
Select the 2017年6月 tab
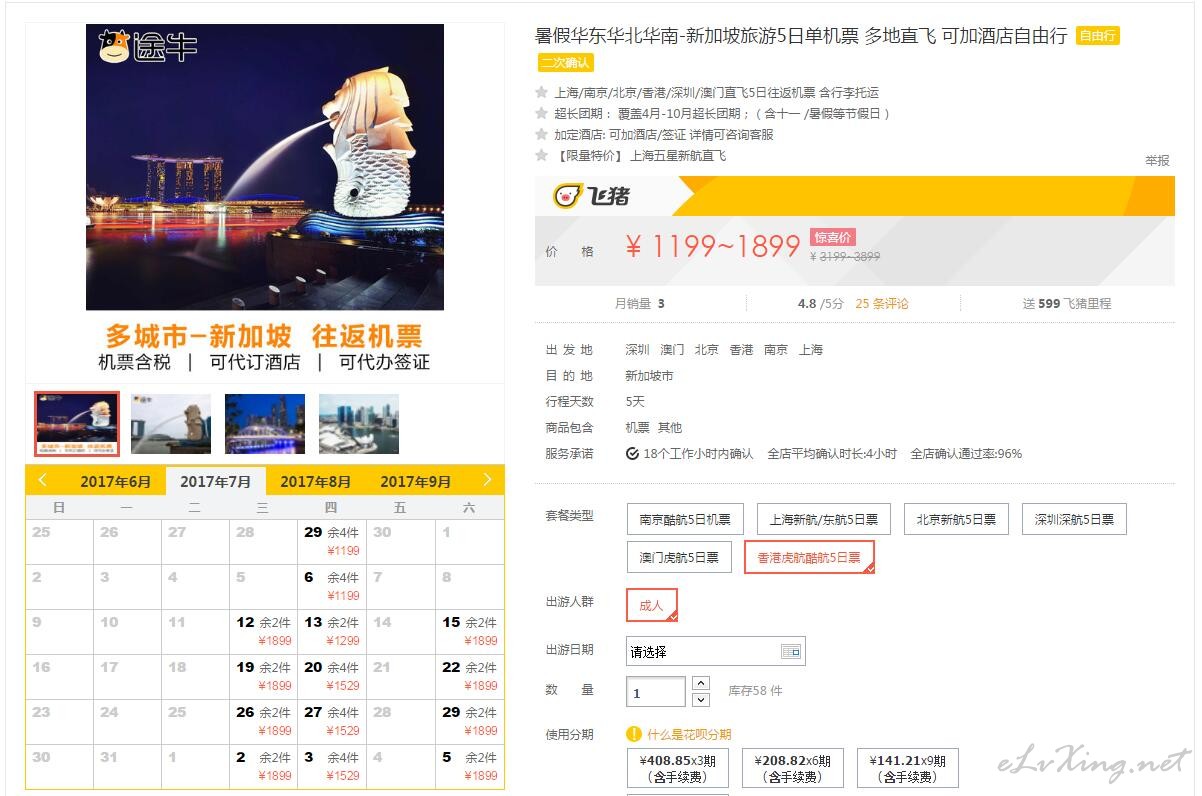coord(116,481)
